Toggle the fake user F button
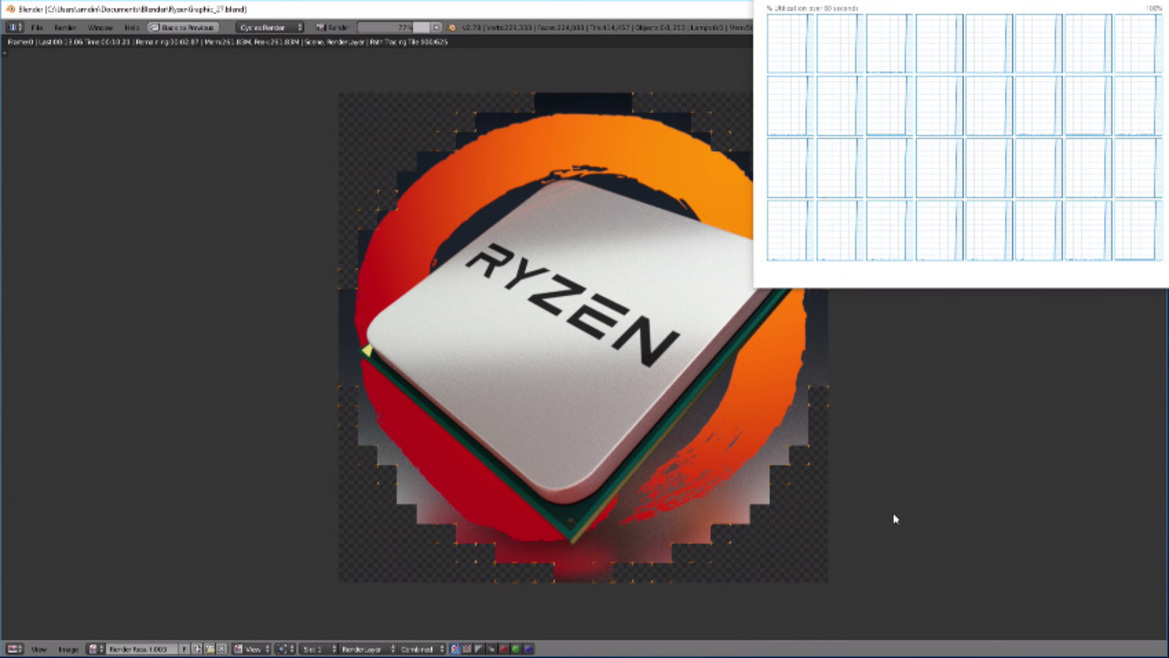1169x658 pixels. (x=183, y=649)
